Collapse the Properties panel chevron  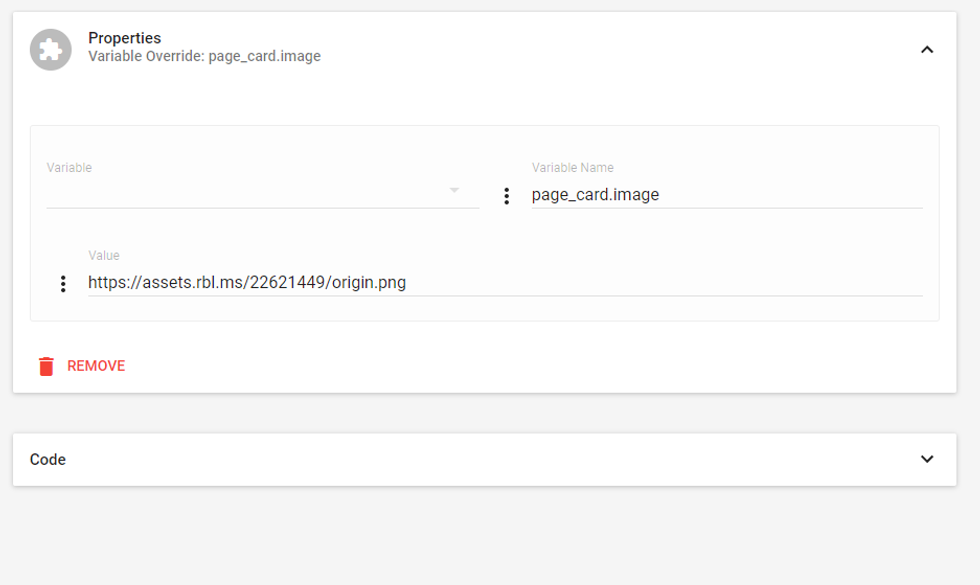pyautogui.click(x=927, y=49)
